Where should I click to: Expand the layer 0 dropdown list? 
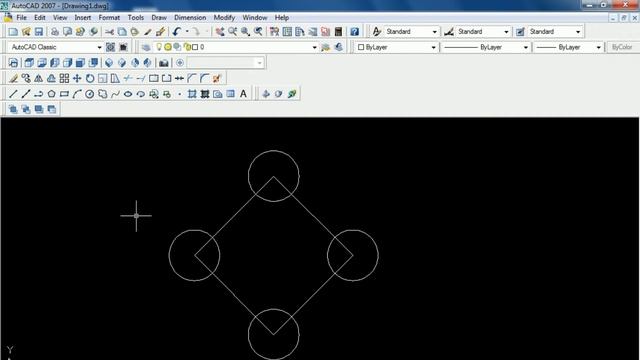pyautogui.click(x=314, y=47)
